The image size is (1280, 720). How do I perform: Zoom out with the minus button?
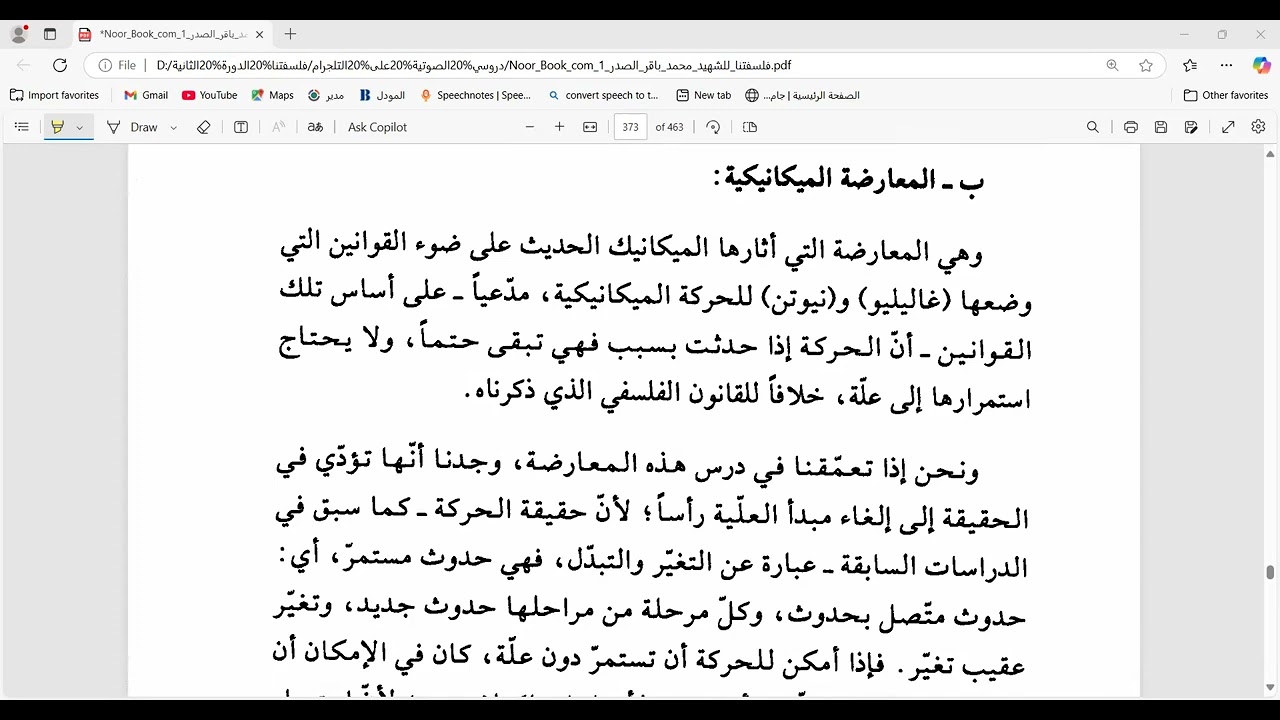(530, 127)
